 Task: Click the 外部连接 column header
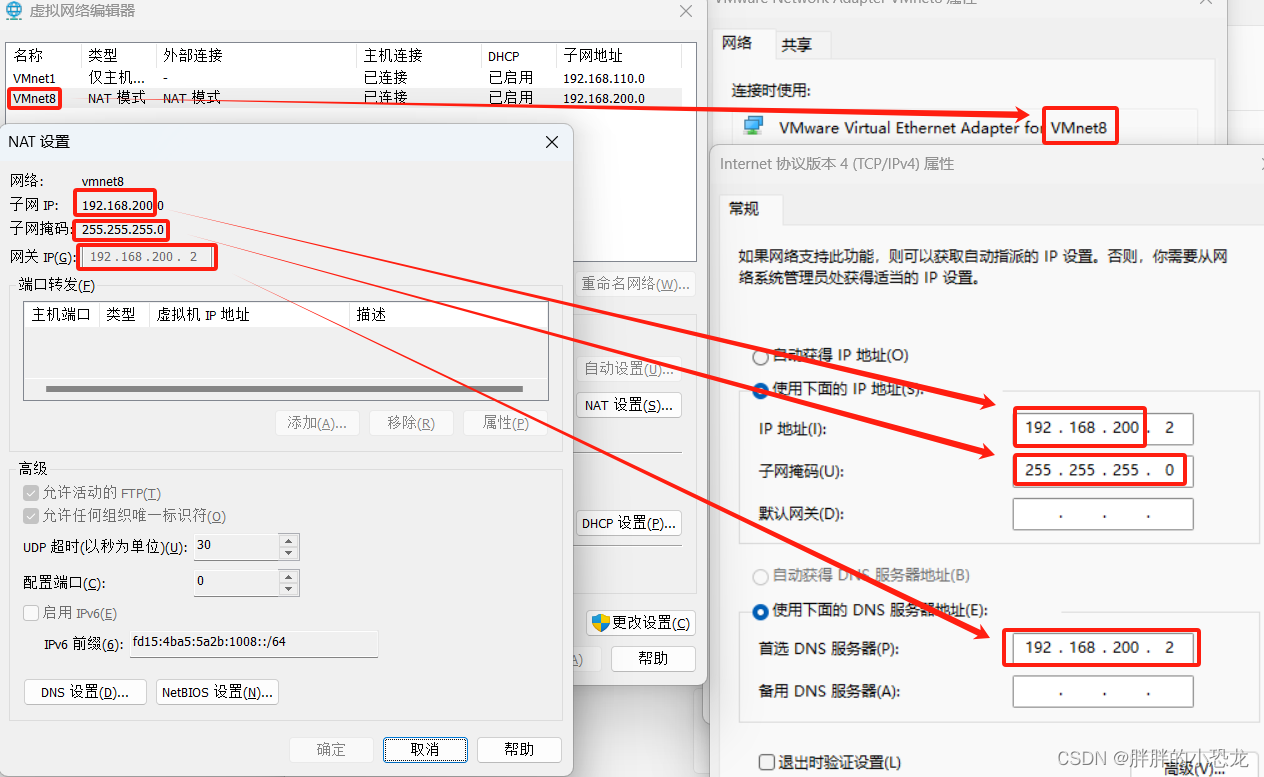point(256,55)
